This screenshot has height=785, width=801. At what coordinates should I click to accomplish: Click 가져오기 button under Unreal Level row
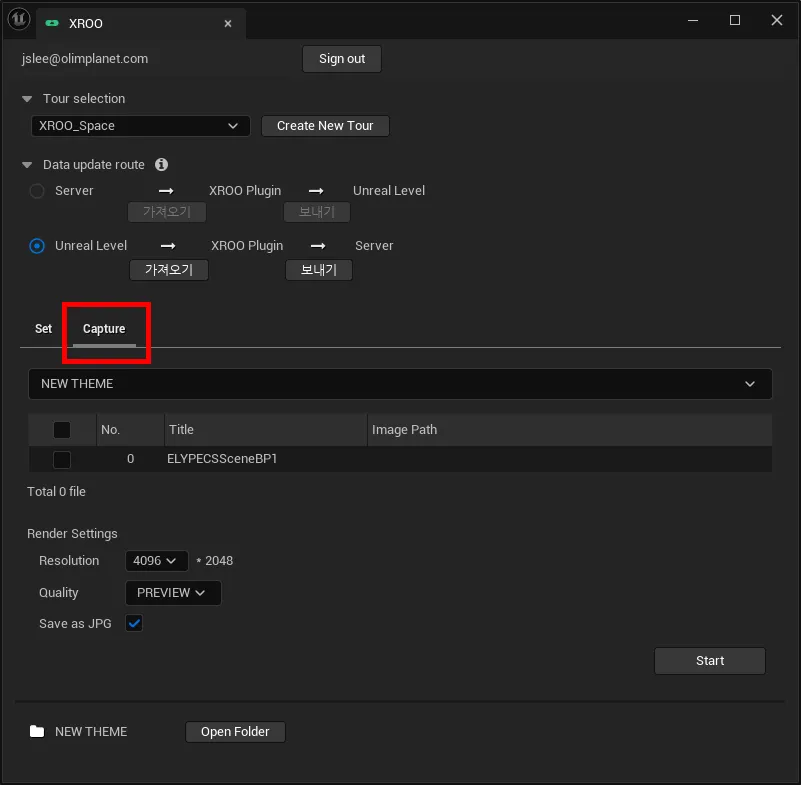[x=169, y=270]
